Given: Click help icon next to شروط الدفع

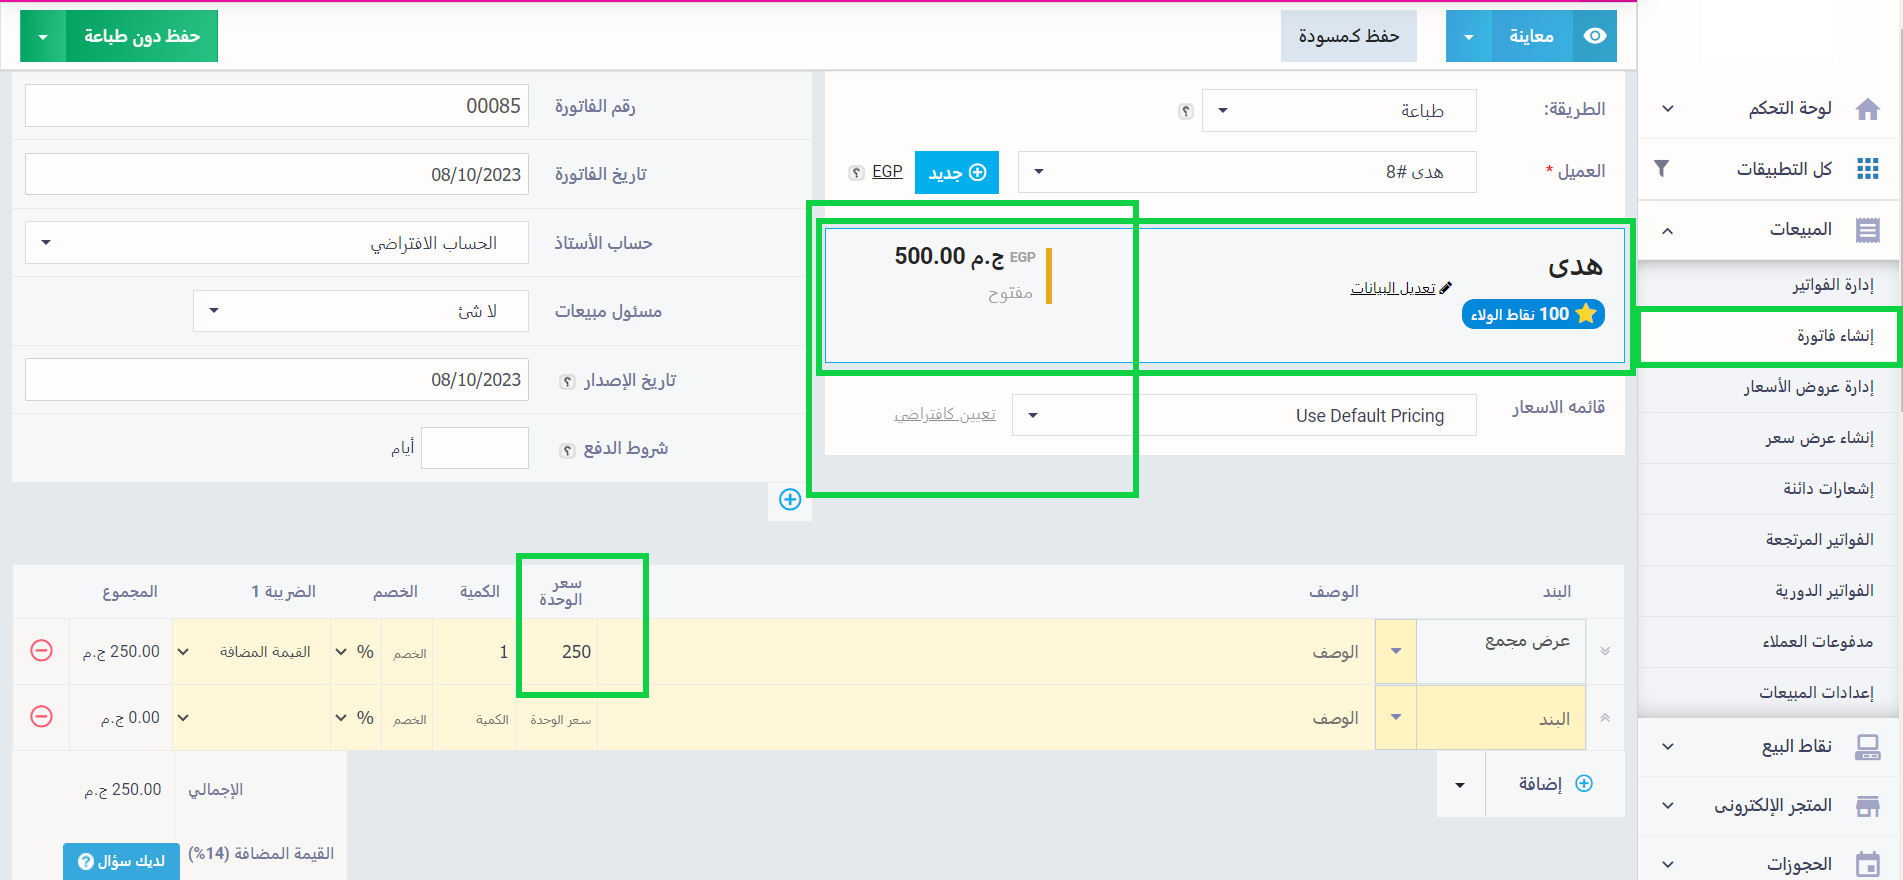Looking at the screenshot, I should coord(567,450).
